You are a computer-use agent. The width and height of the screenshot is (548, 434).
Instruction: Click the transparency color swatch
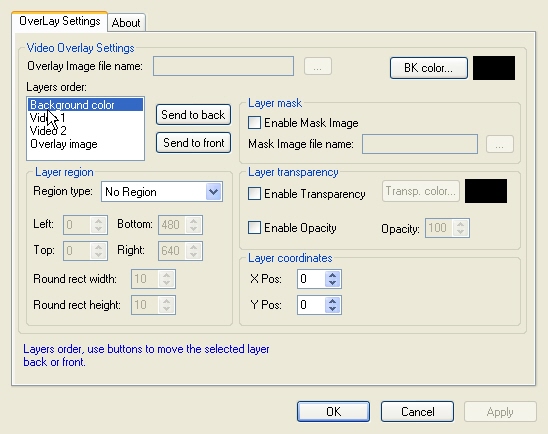pyautogui.click(x=486, y=191)
